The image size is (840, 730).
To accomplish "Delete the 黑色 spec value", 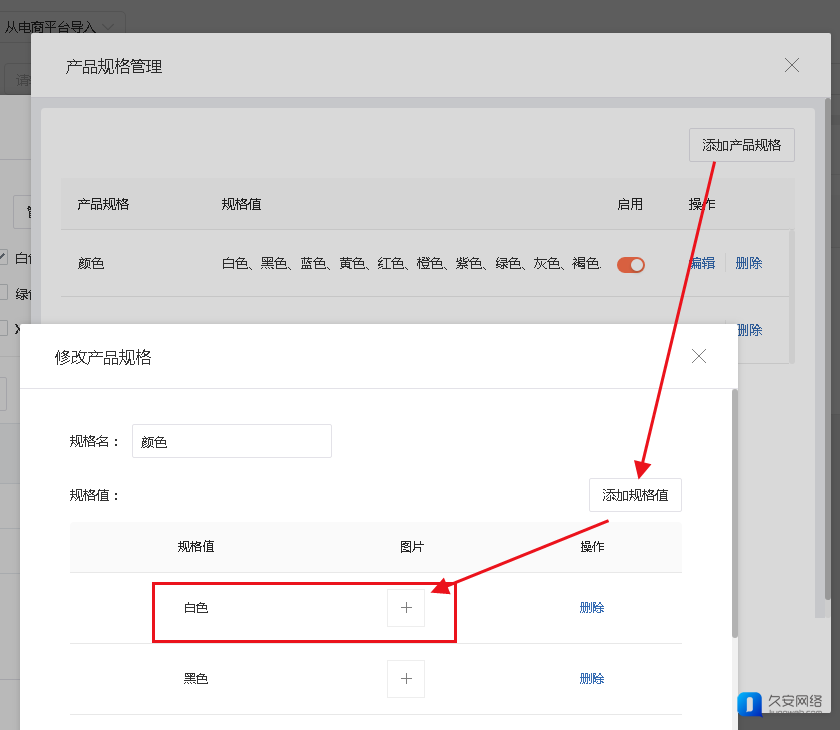I will click(591, 679).
